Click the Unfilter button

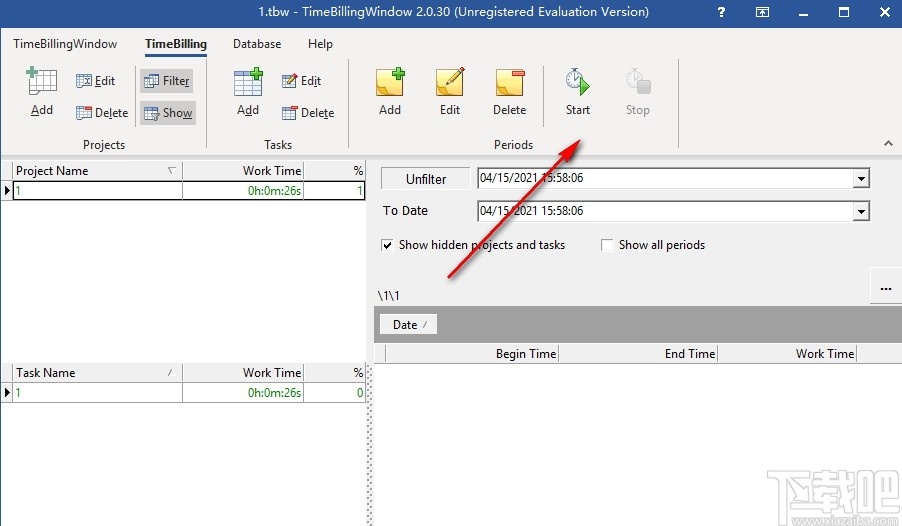pyautogui.click(x=426, y=179)
